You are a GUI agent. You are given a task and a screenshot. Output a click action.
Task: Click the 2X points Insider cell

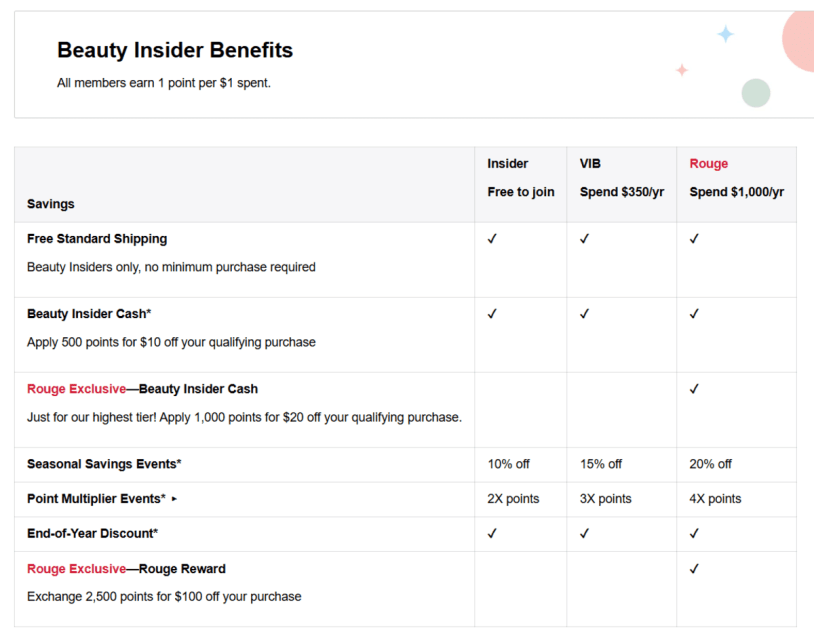513,499
